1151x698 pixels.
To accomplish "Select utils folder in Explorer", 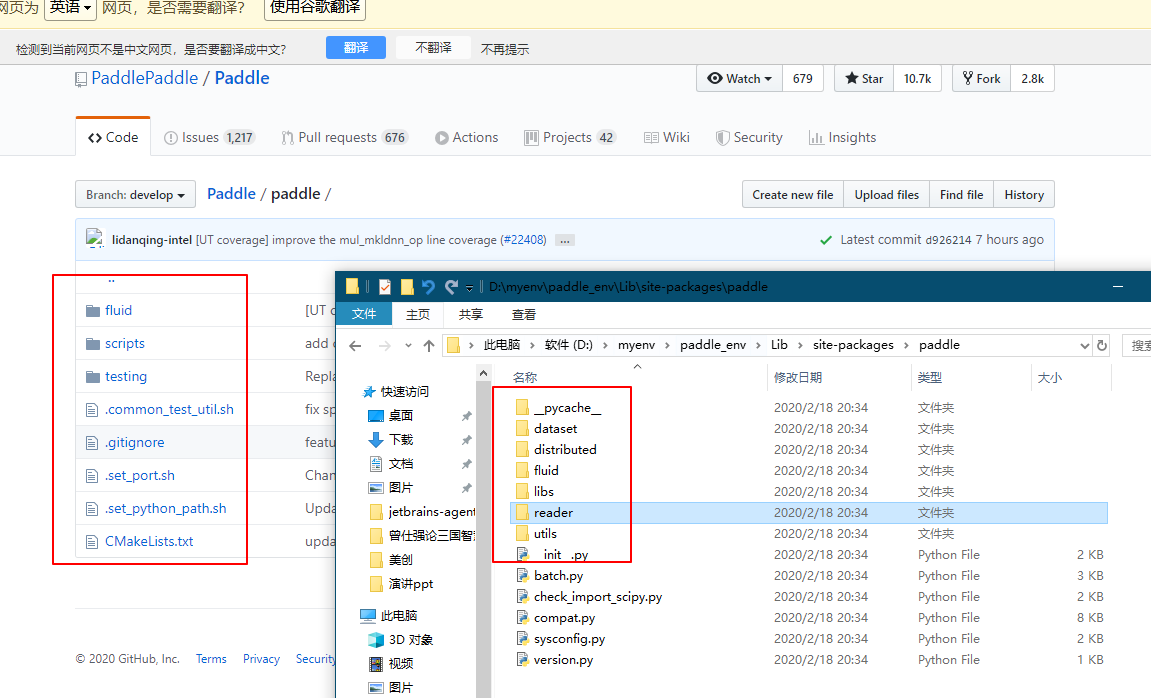I will point(545,534).
